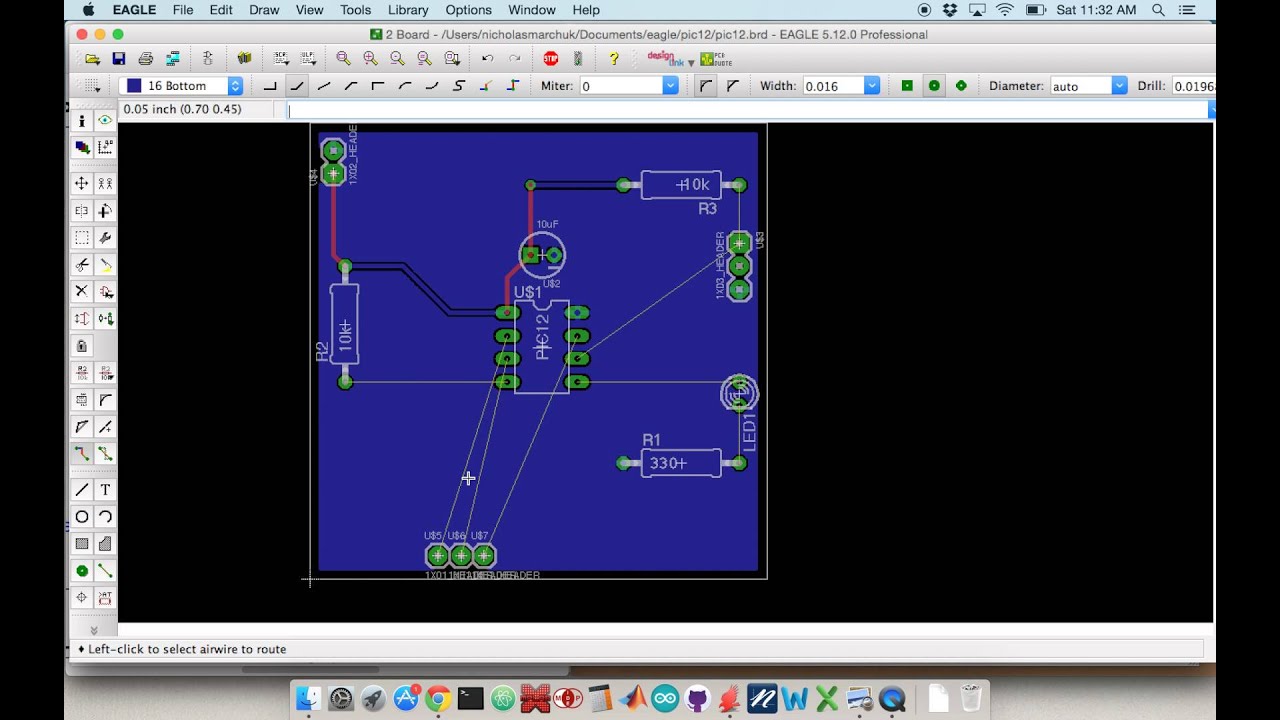Click the Drill value field
Screen dimensions: 1280x720
click(x=1194, y=86)
